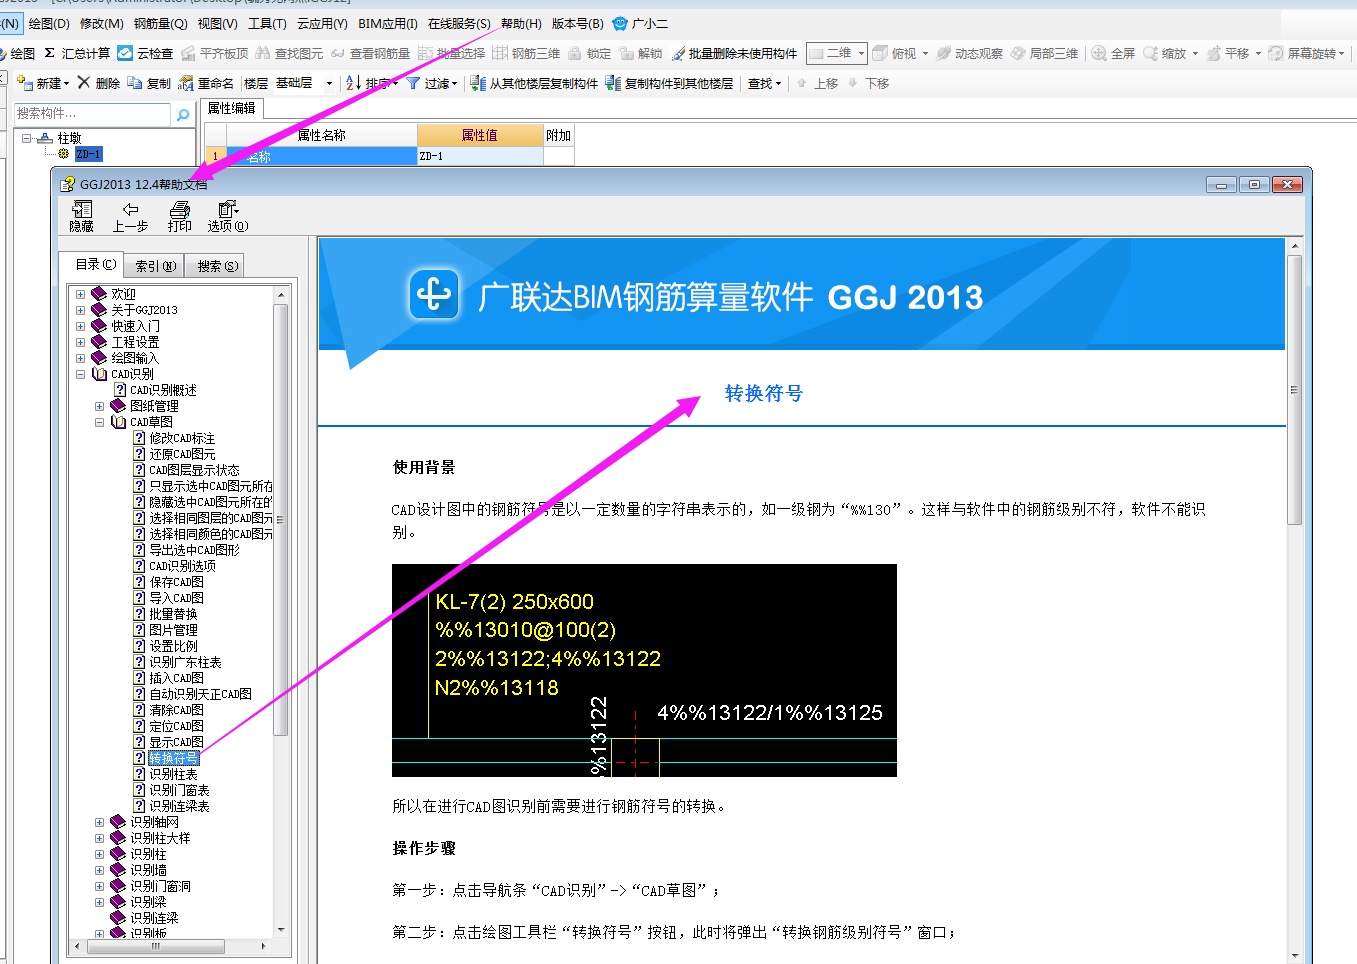Click the ZD-1 属性值 cell

(x=480, y=156)
